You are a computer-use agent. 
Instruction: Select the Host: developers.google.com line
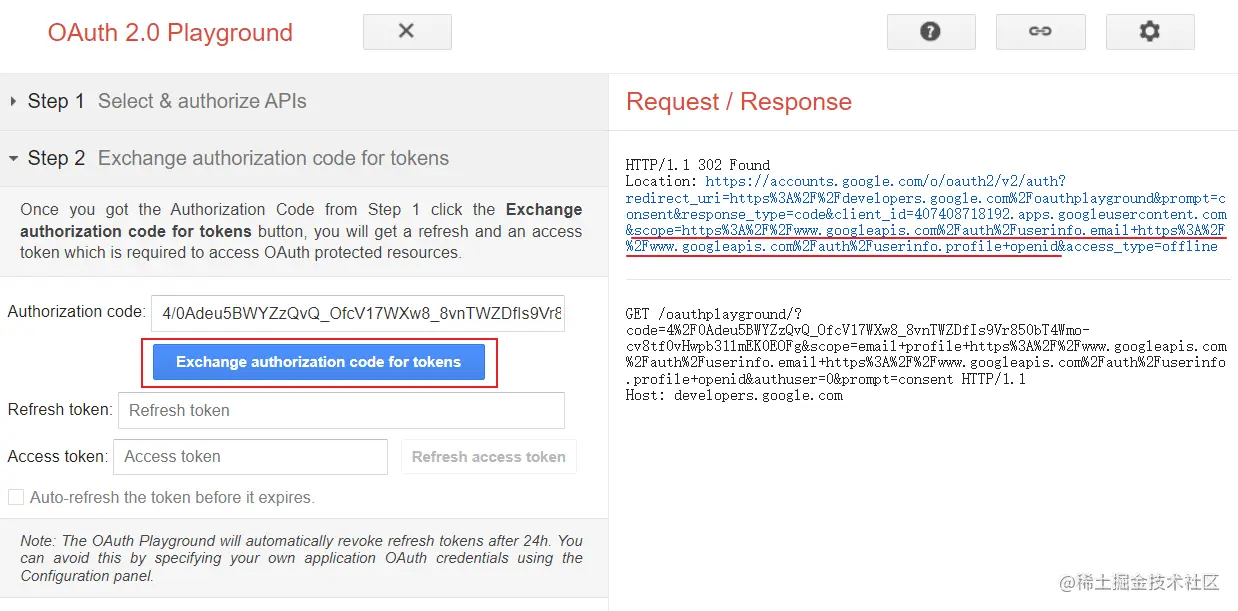(x=734, y=396)
